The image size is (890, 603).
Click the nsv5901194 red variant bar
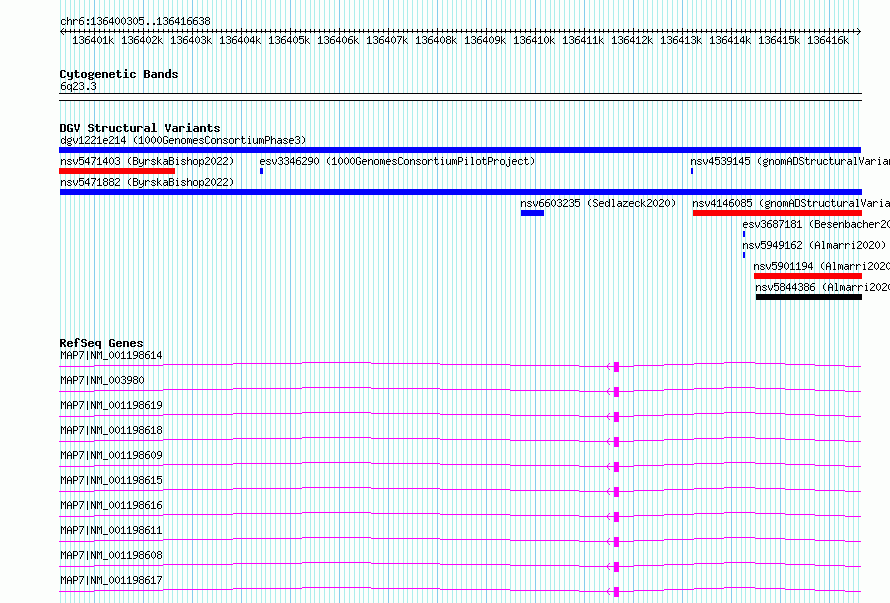pos(808,276)
